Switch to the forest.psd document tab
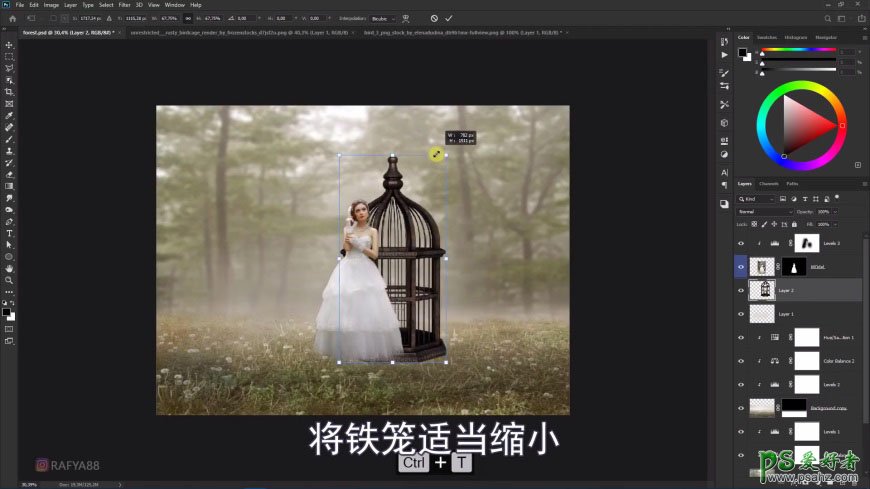 coord(68,33)
